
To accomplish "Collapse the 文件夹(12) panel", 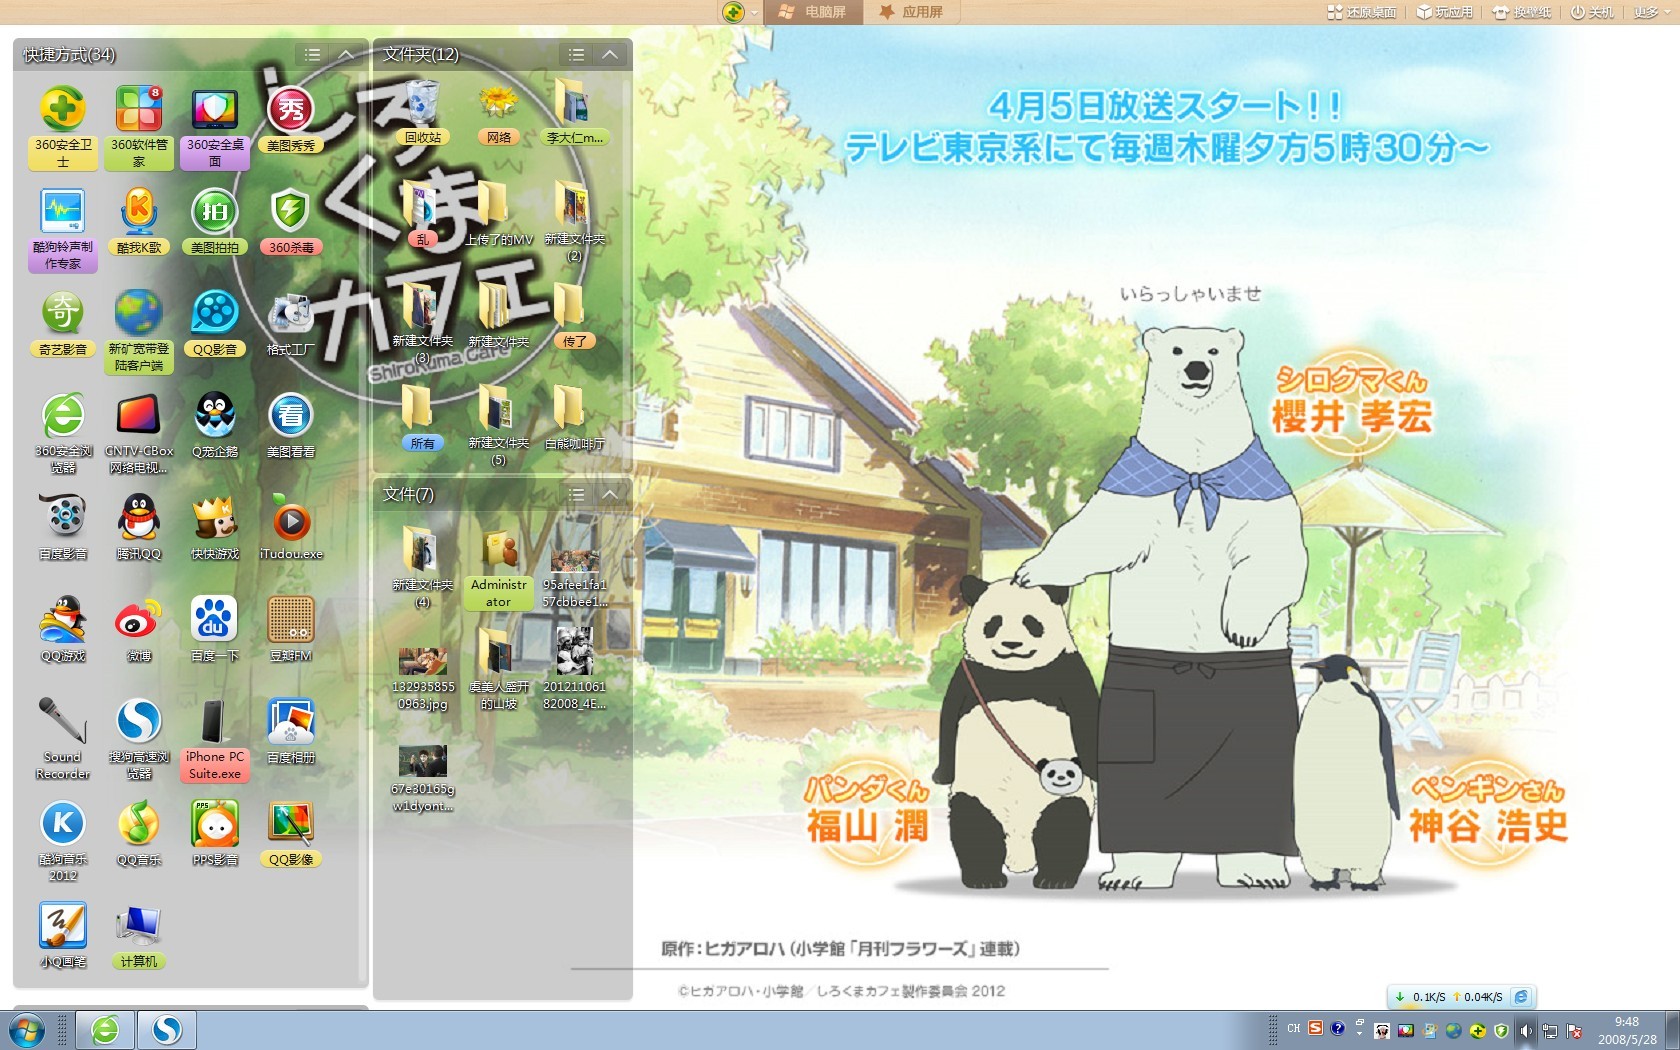I will click(x=610, y=55).
